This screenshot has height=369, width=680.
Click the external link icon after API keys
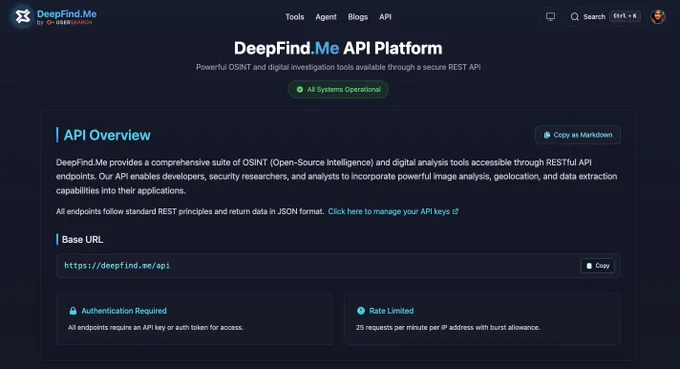(455, 211)
